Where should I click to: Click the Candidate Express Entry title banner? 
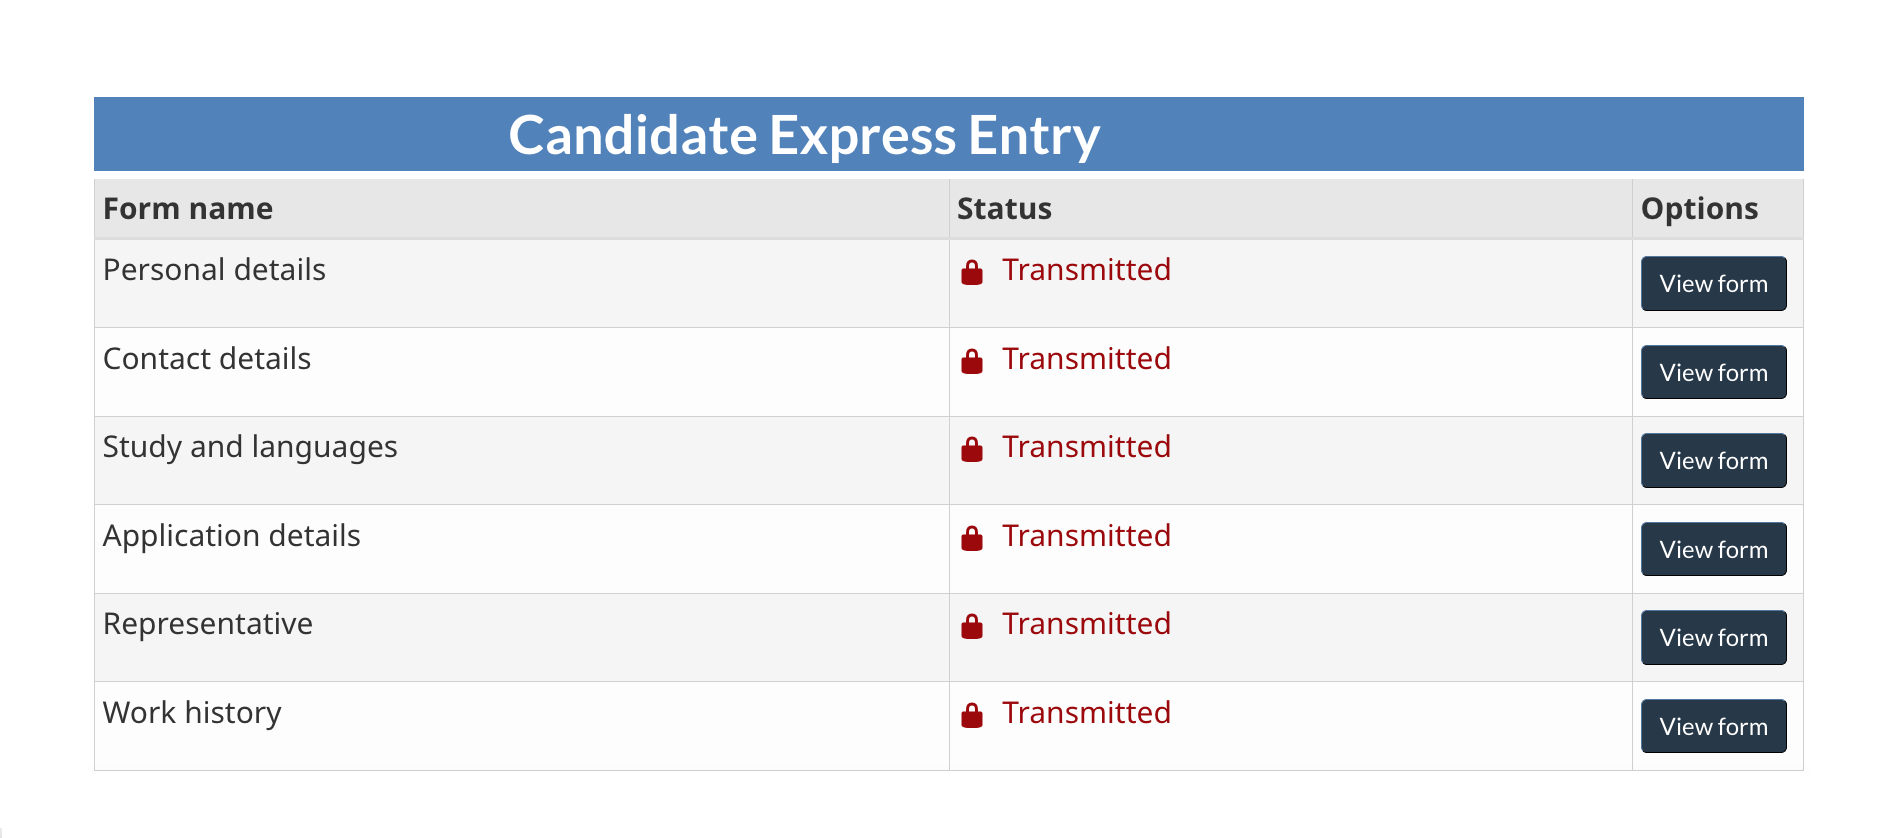click(948, 134)
